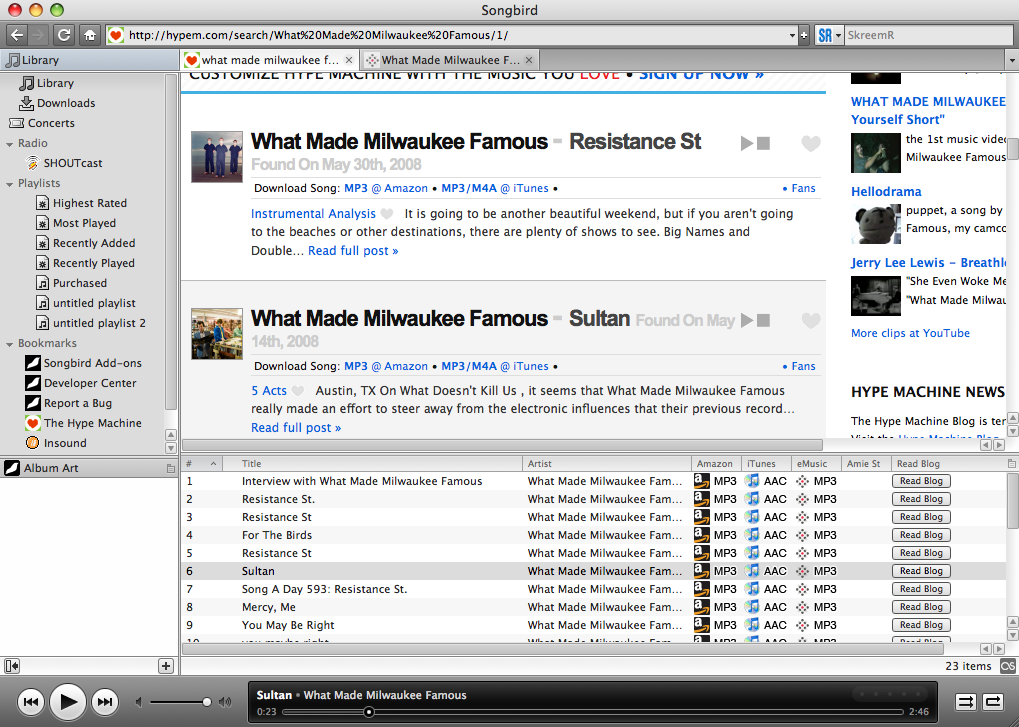Image resolution: width=1019 pixels, height=727 pixels.
Task: Stop Resistance St with its square button
Action: [x=764, y=144]
